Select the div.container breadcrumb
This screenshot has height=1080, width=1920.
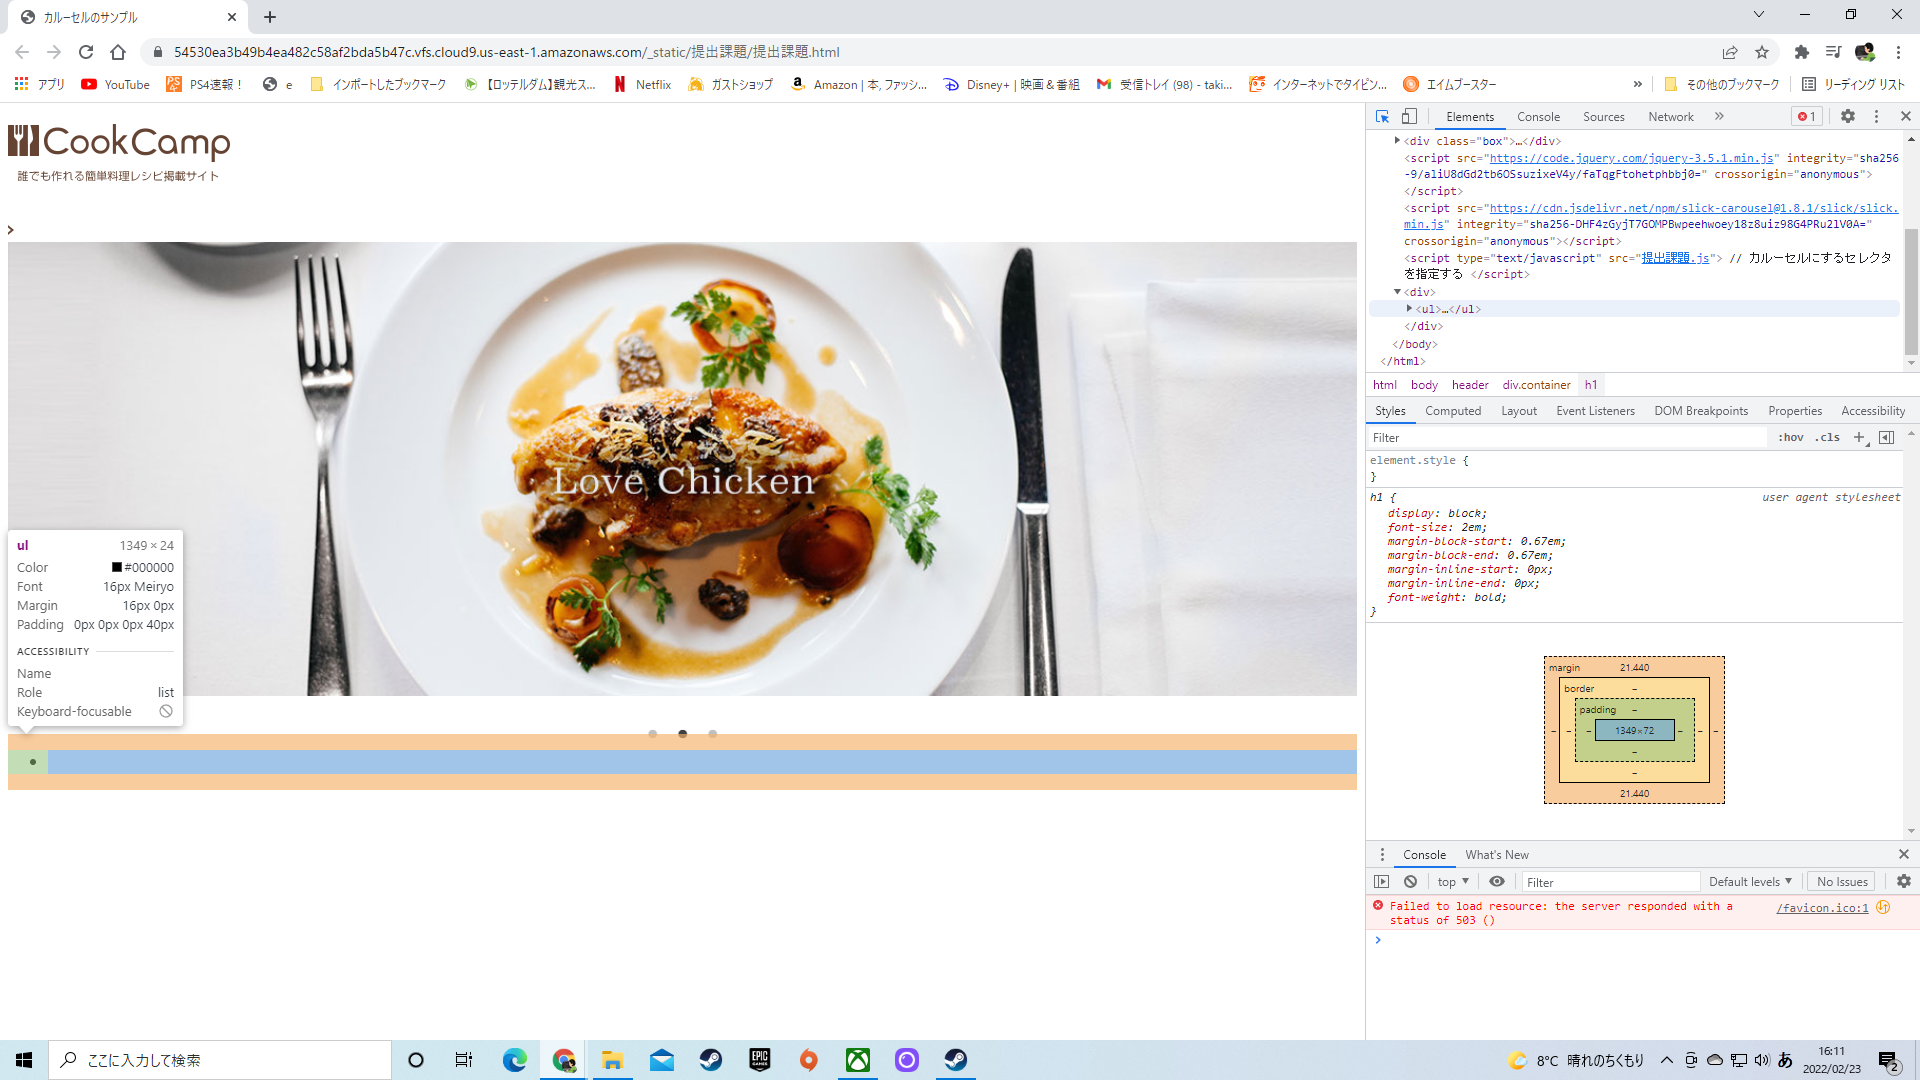pyautogui.click(x=1536, y=385)
